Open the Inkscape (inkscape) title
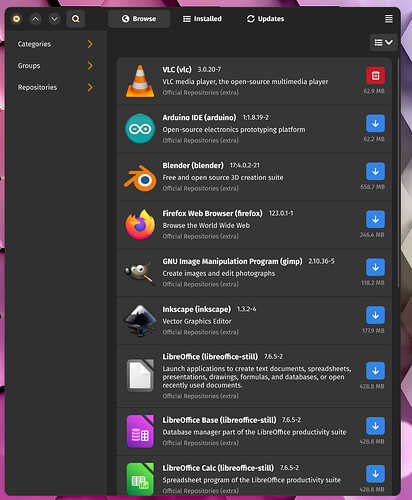412x500 pixels. [197, 309]
